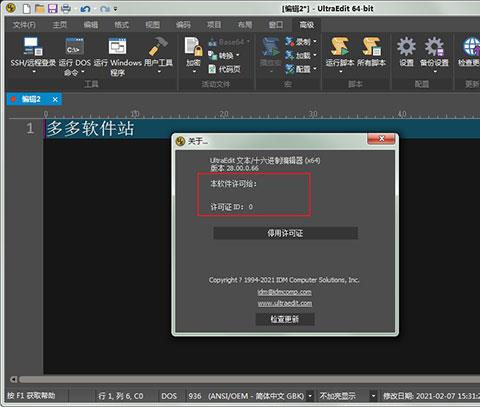This screenshot has height=407, width=480.
Task: Expand 用户工具 dropdown arrow
Action: click(159, 71)
